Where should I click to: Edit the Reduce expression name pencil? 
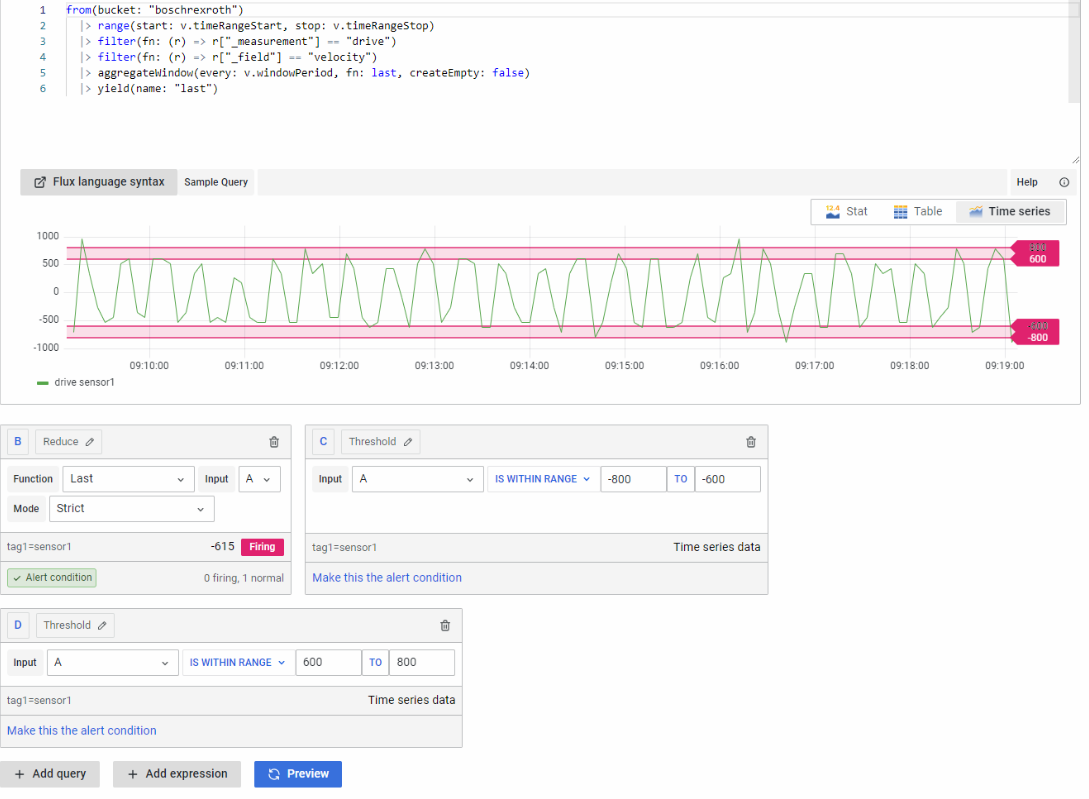click(x=90, y=442)
